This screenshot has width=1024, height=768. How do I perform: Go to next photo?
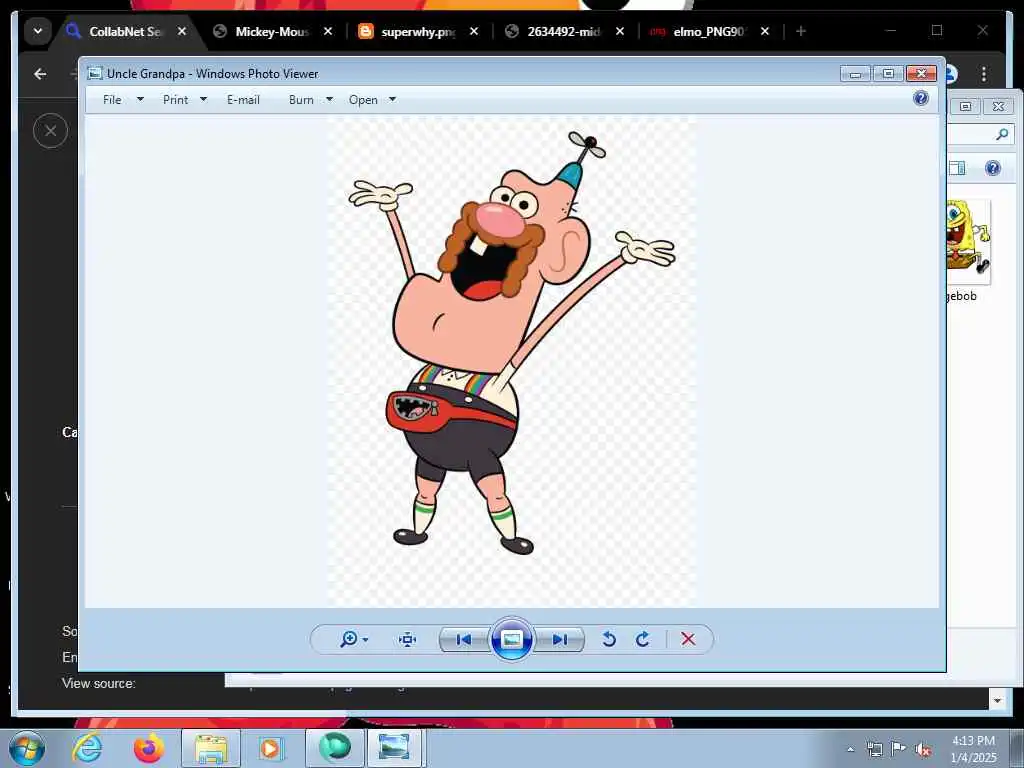click(560, 639)
